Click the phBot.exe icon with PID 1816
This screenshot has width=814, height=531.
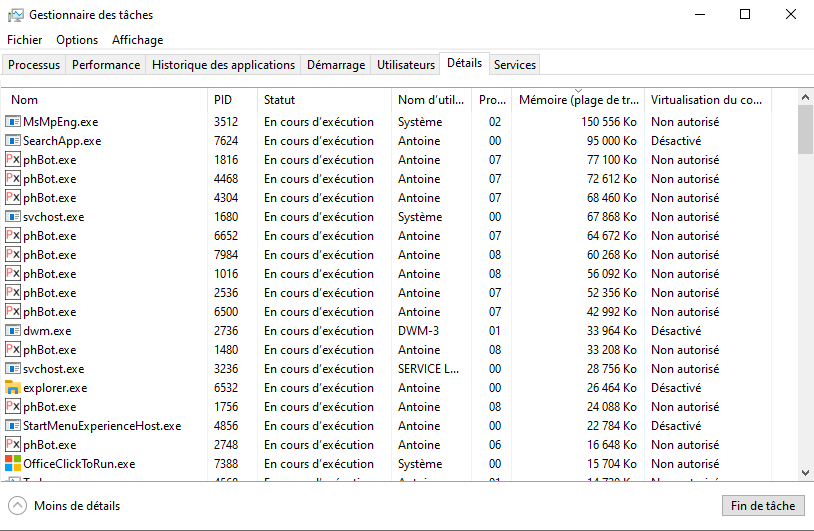pyautogui.click(x=13, y=160)
